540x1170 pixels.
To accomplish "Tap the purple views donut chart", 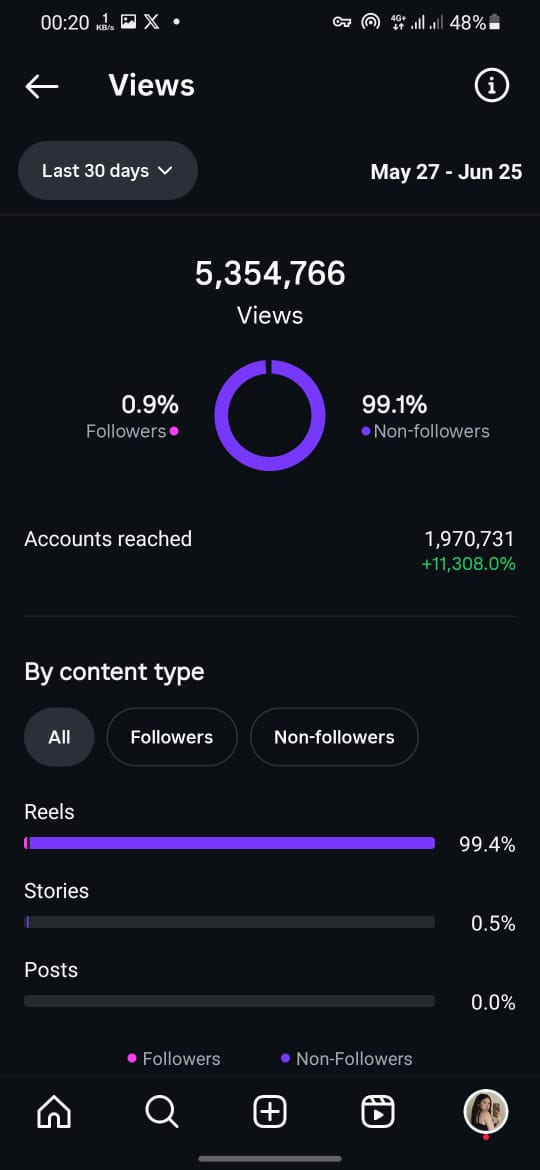I will [x=270, y=416].
